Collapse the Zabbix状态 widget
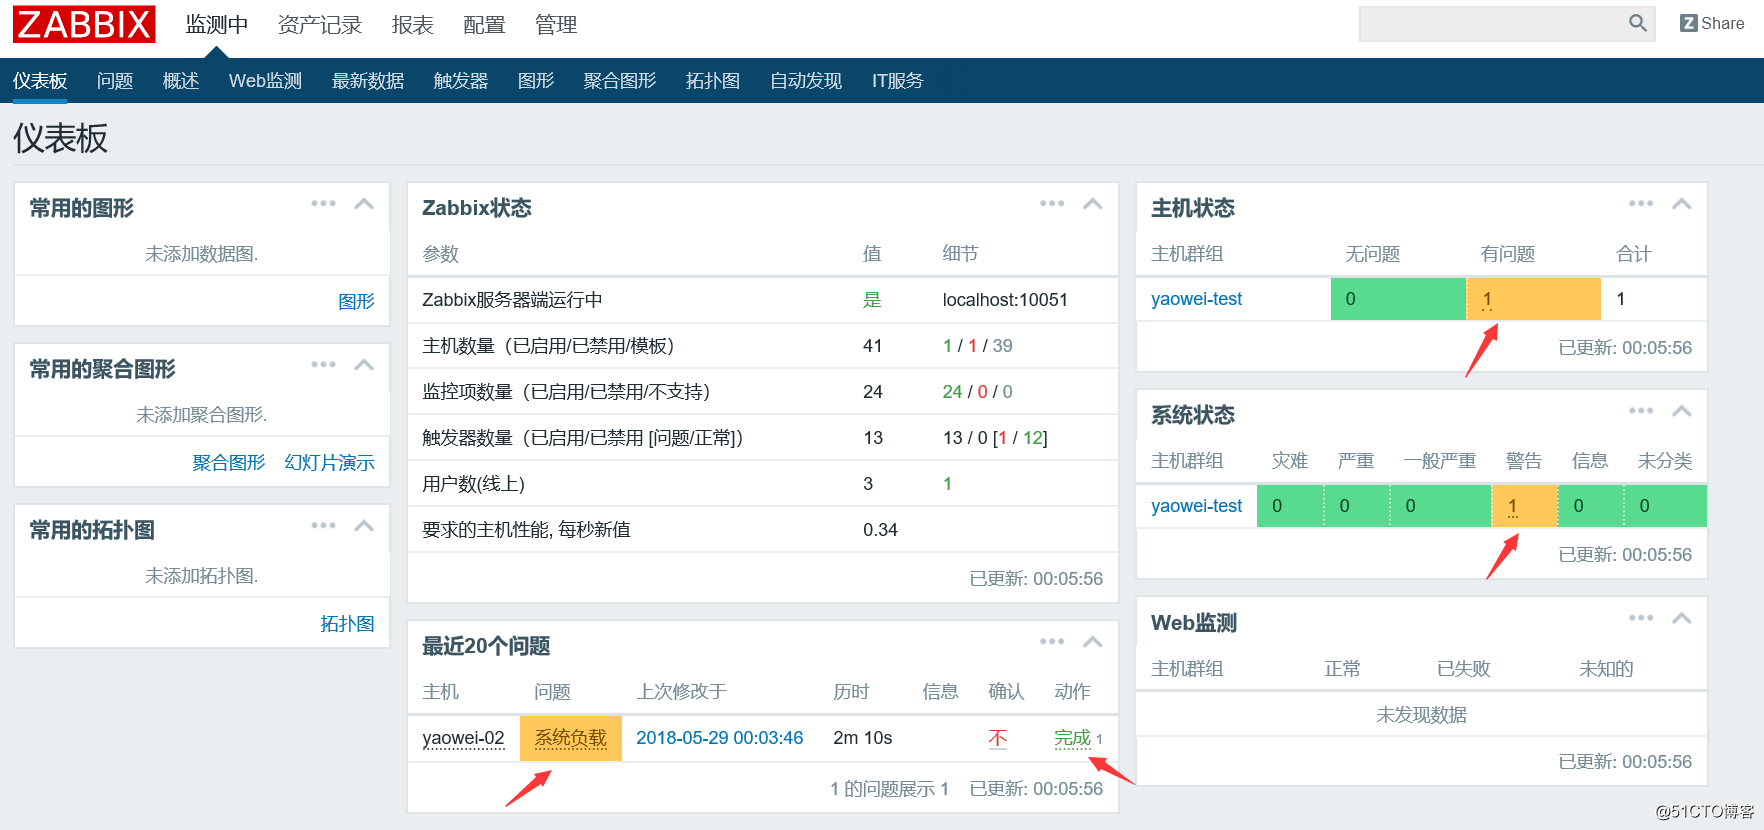1764x830 pixels. (1093, 203)
